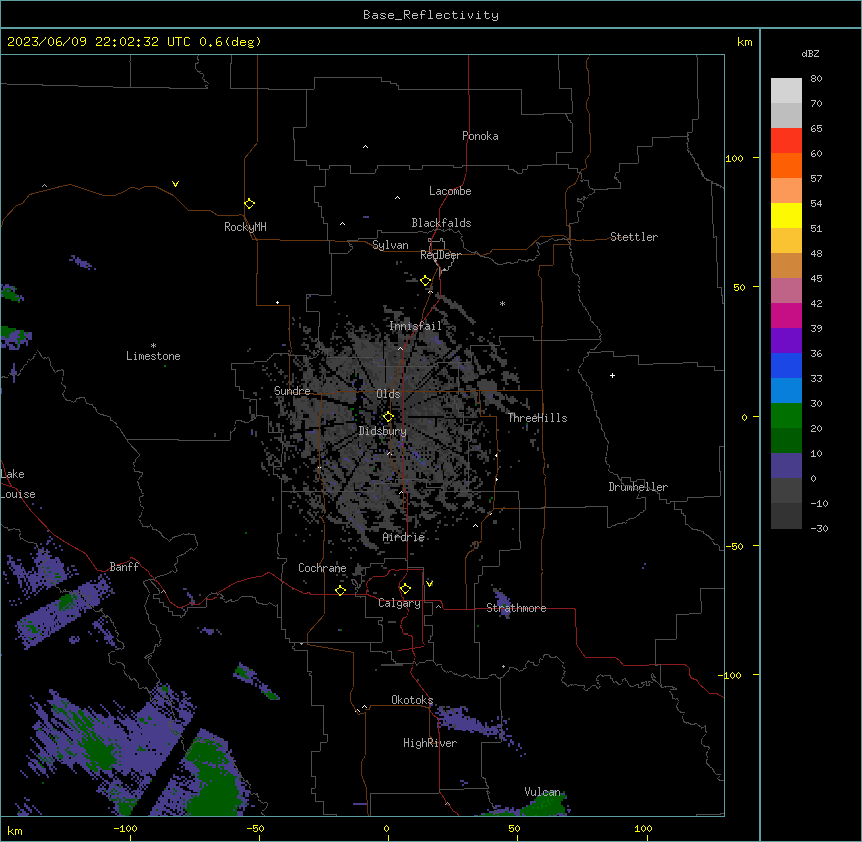The height and width of the screenshot is (842, 862).
Task: Click the white plus marker north of Drumheller
Action: pyautogui.click(x=612, y=375)
